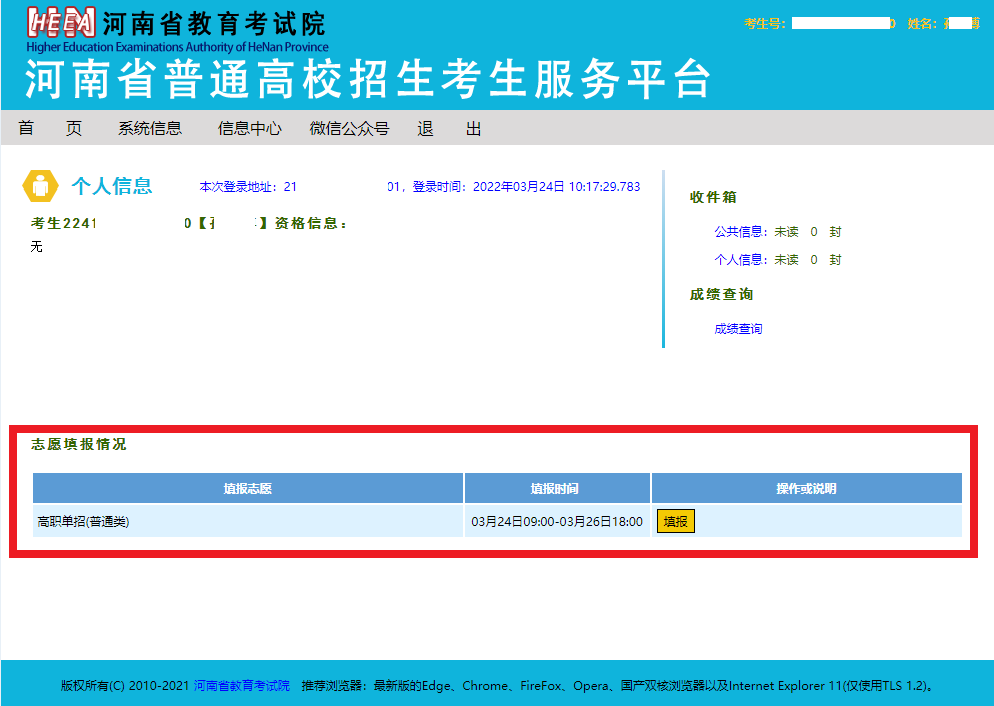Visit the 河南省教育考试院 link in the footer
Screen dimensions: 994x706
point(241,686)
